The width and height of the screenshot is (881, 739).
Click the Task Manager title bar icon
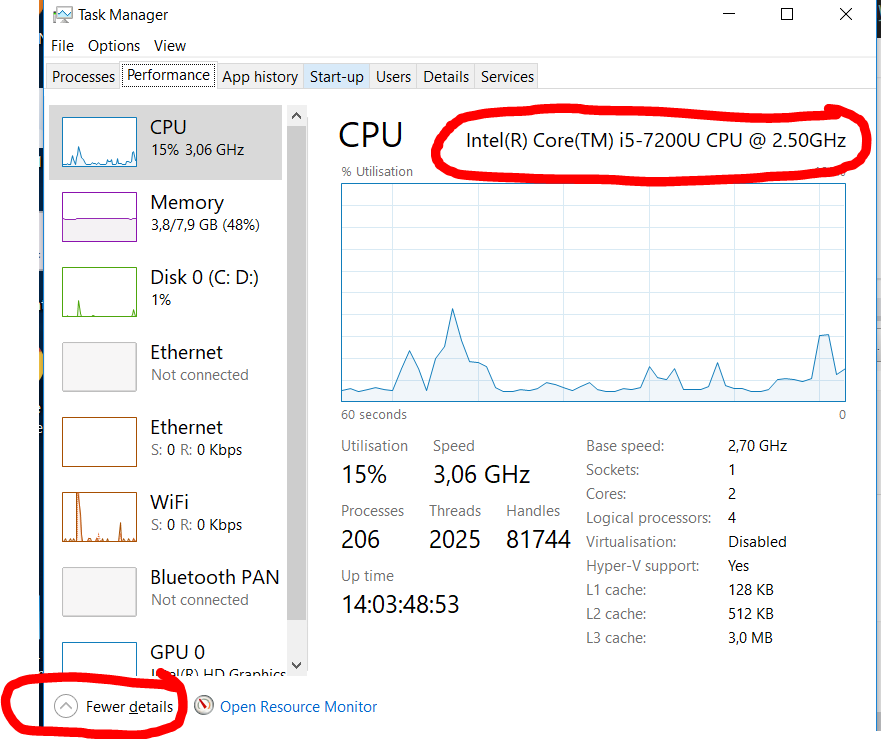(62, 15)
